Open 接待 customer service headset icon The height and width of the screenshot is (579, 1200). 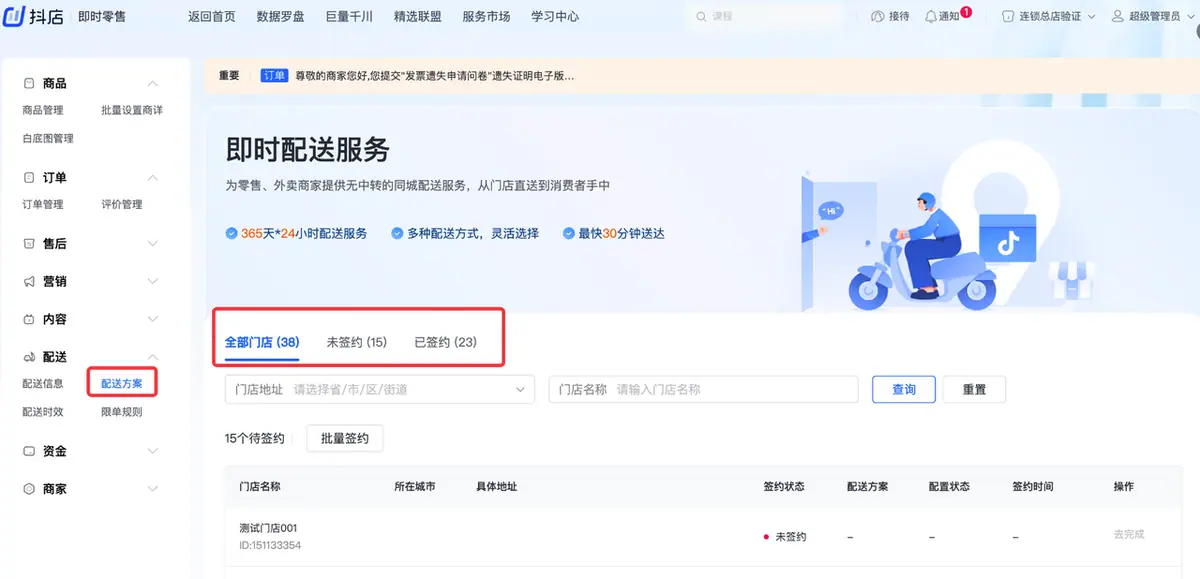[x=878, y=17]
